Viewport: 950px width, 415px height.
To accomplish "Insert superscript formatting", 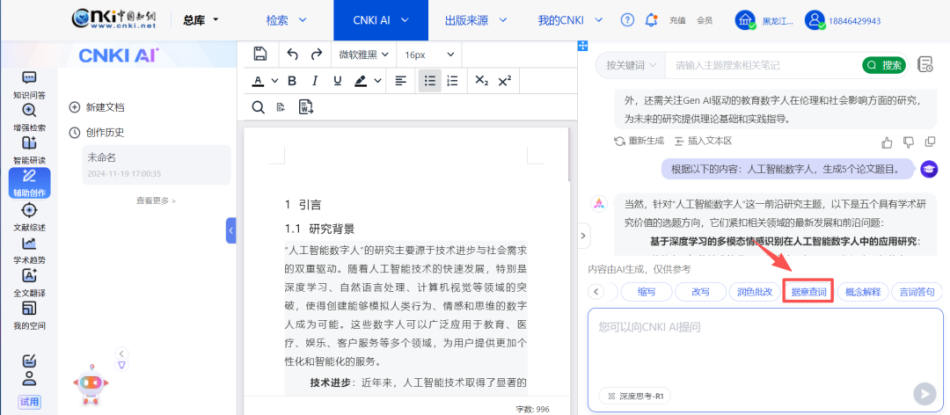I will (x=504, y=81).
